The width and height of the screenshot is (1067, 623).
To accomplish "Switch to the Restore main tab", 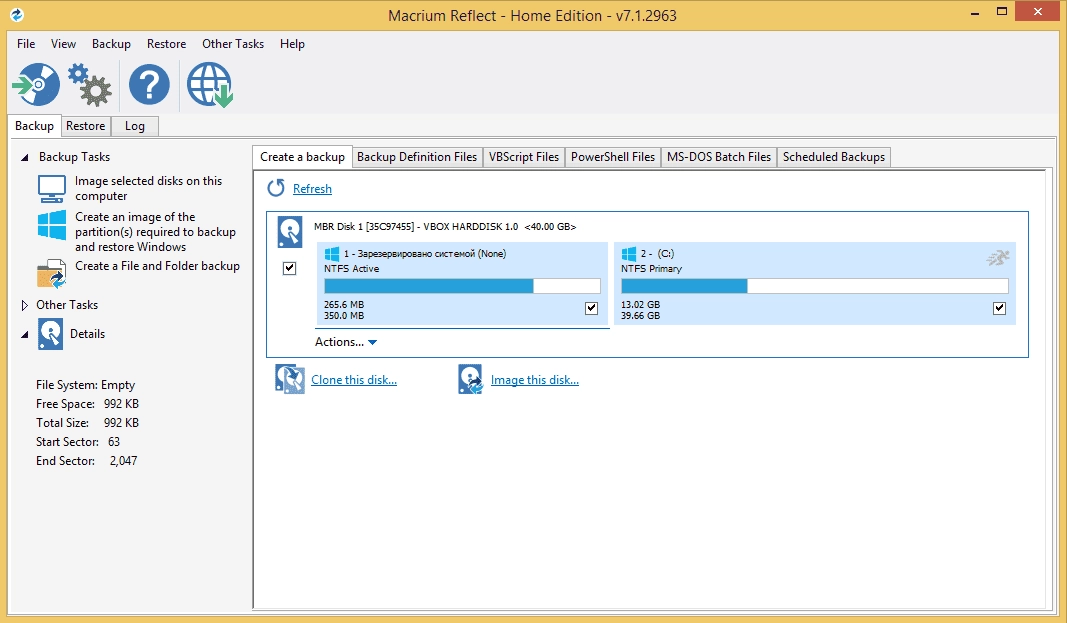I will [86, 126].
